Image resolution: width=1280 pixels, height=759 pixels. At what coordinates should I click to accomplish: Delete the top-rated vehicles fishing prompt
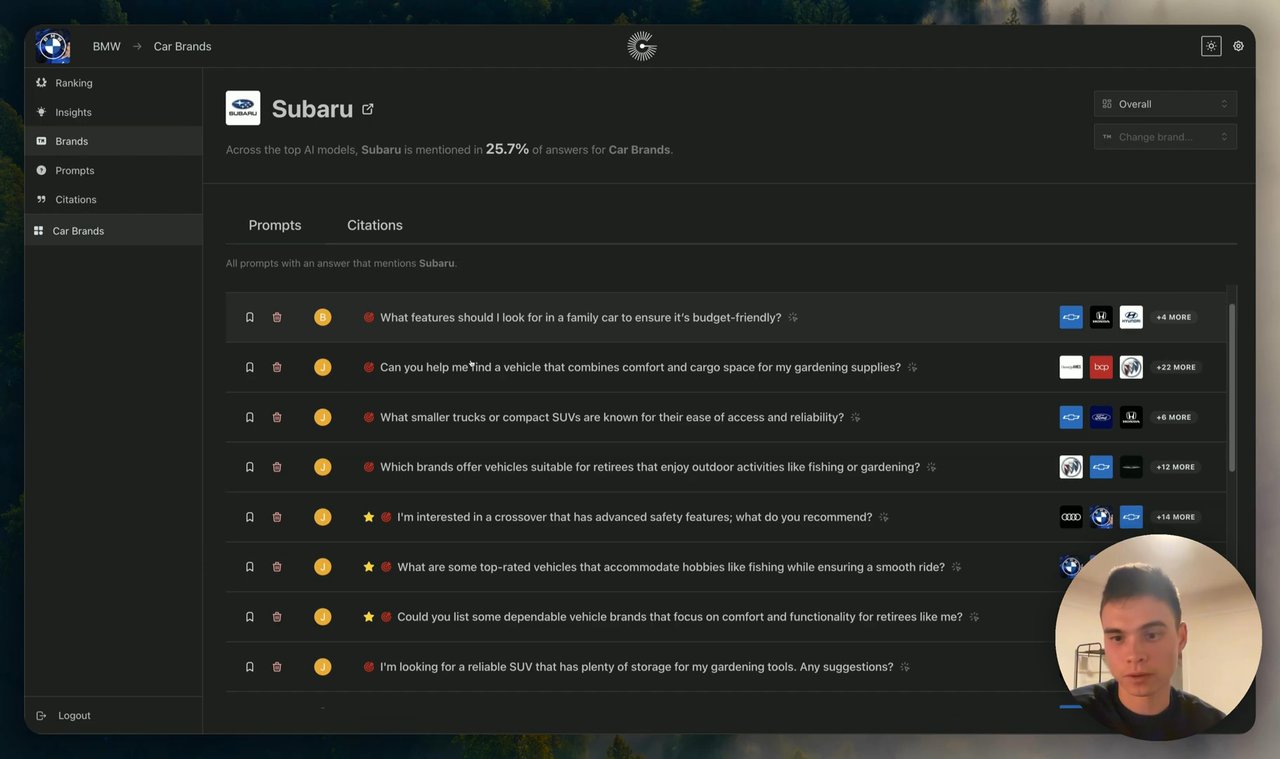pyautogui.click(x=277, y=567)
